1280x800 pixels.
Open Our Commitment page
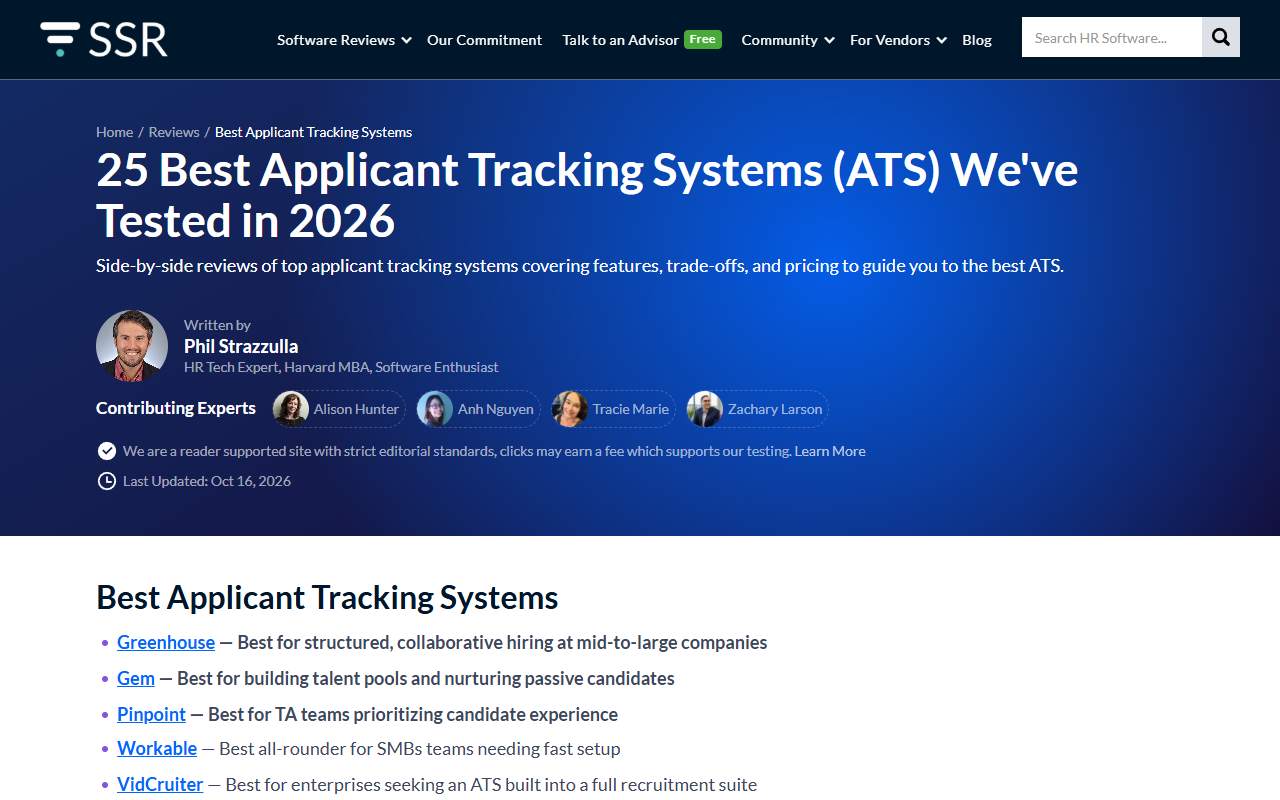(484, 40)
